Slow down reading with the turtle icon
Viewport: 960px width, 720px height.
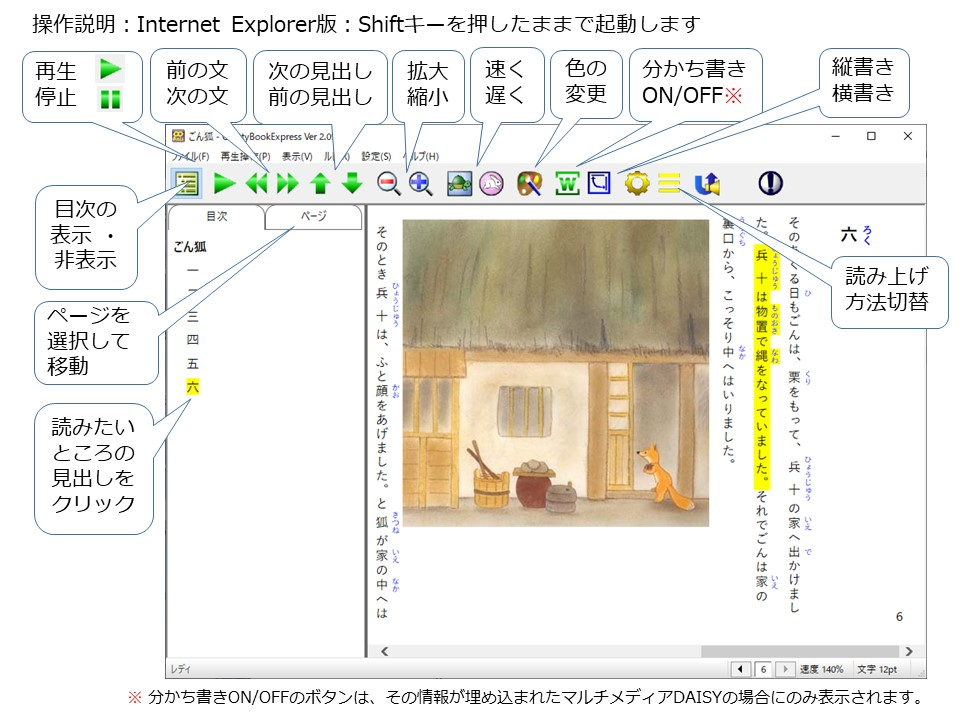tap(459, 184)
